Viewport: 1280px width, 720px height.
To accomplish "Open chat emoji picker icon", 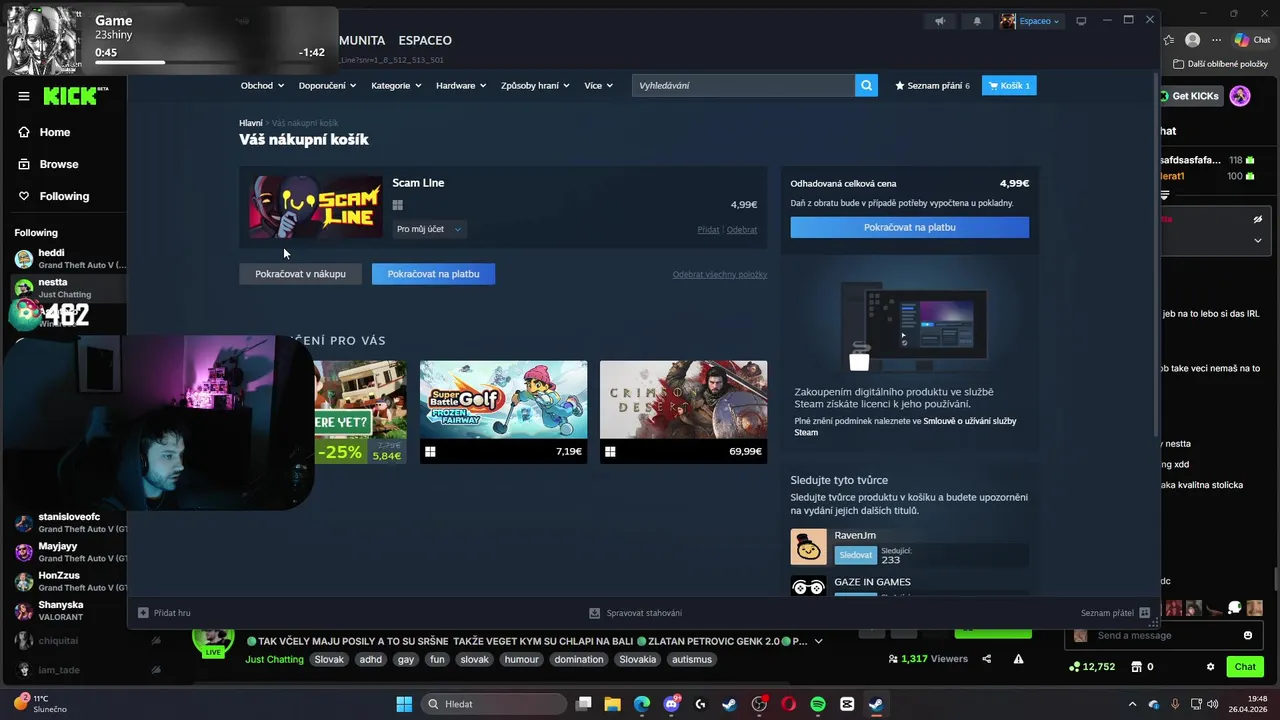I will point(1248,635).
